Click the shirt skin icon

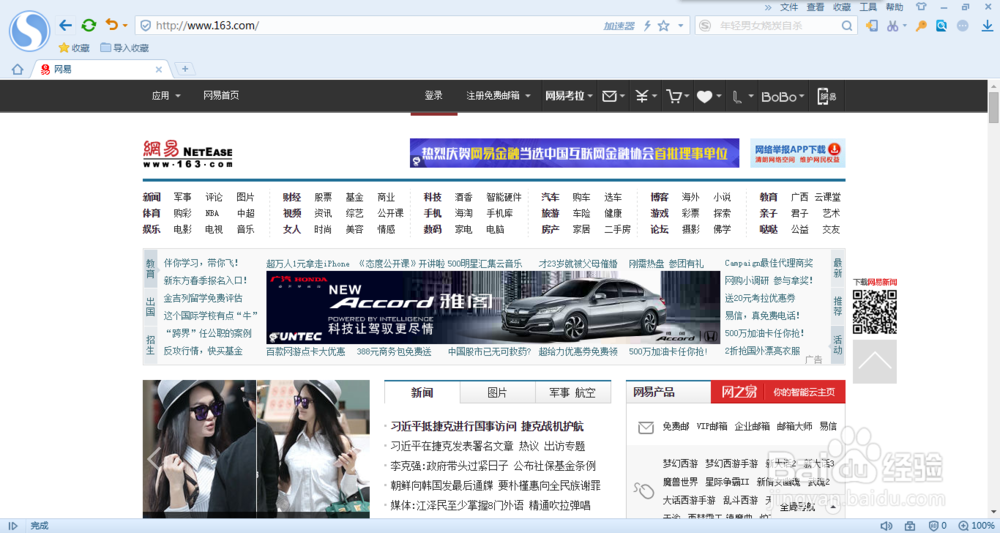[920, 7]
